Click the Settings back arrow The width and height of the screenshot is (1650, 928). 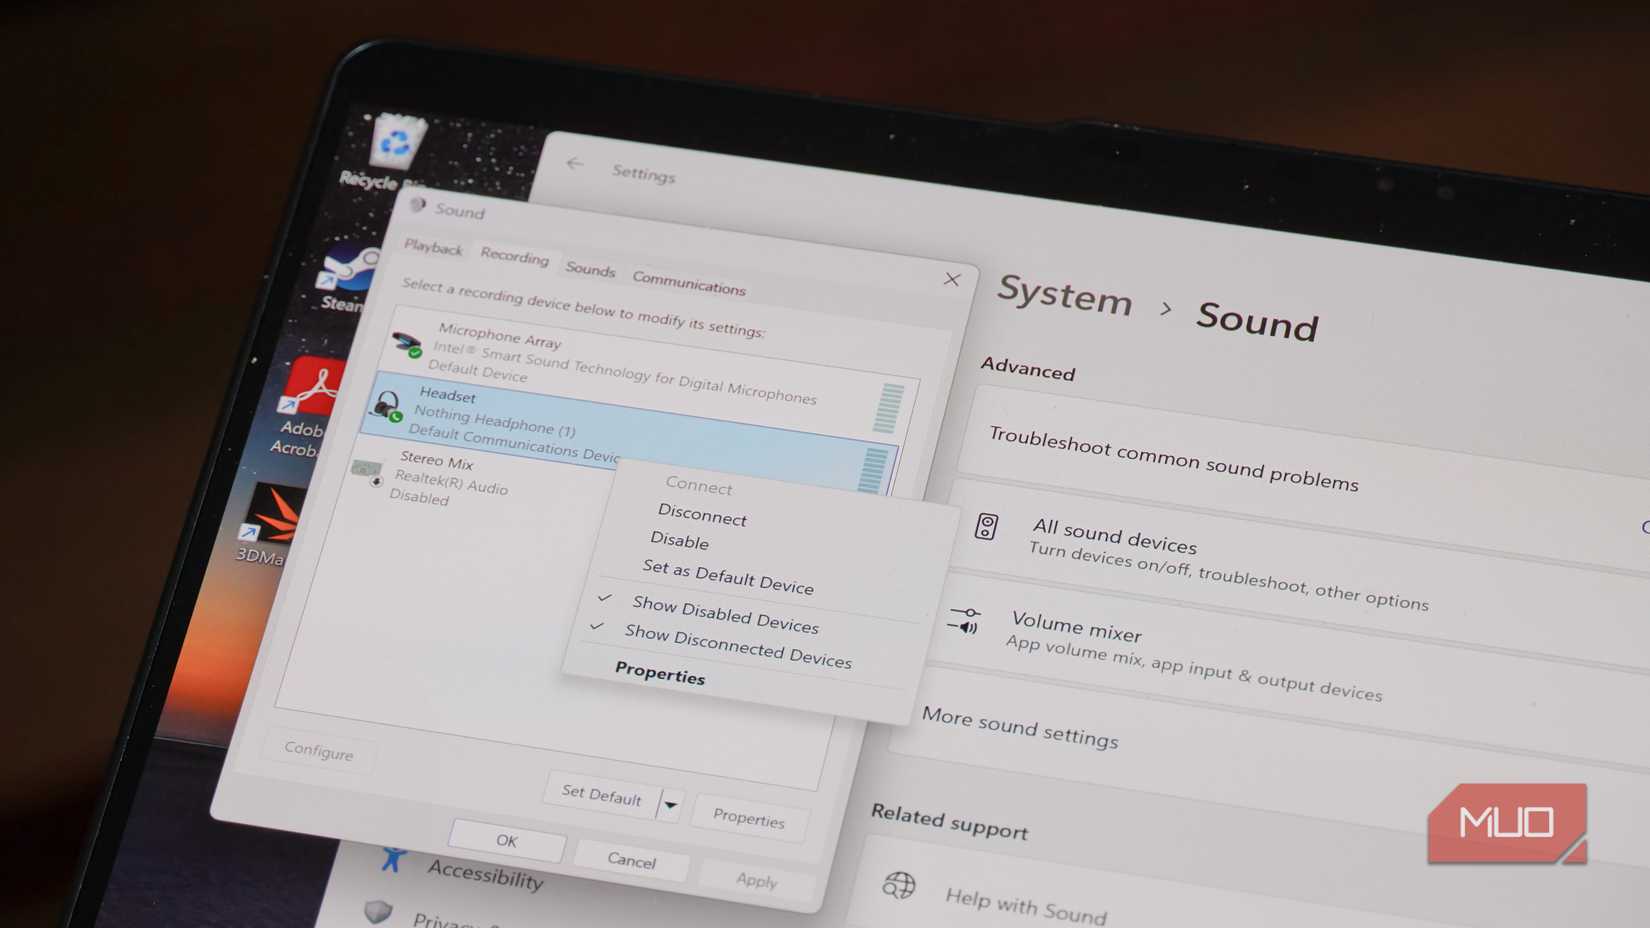[575, 164]
